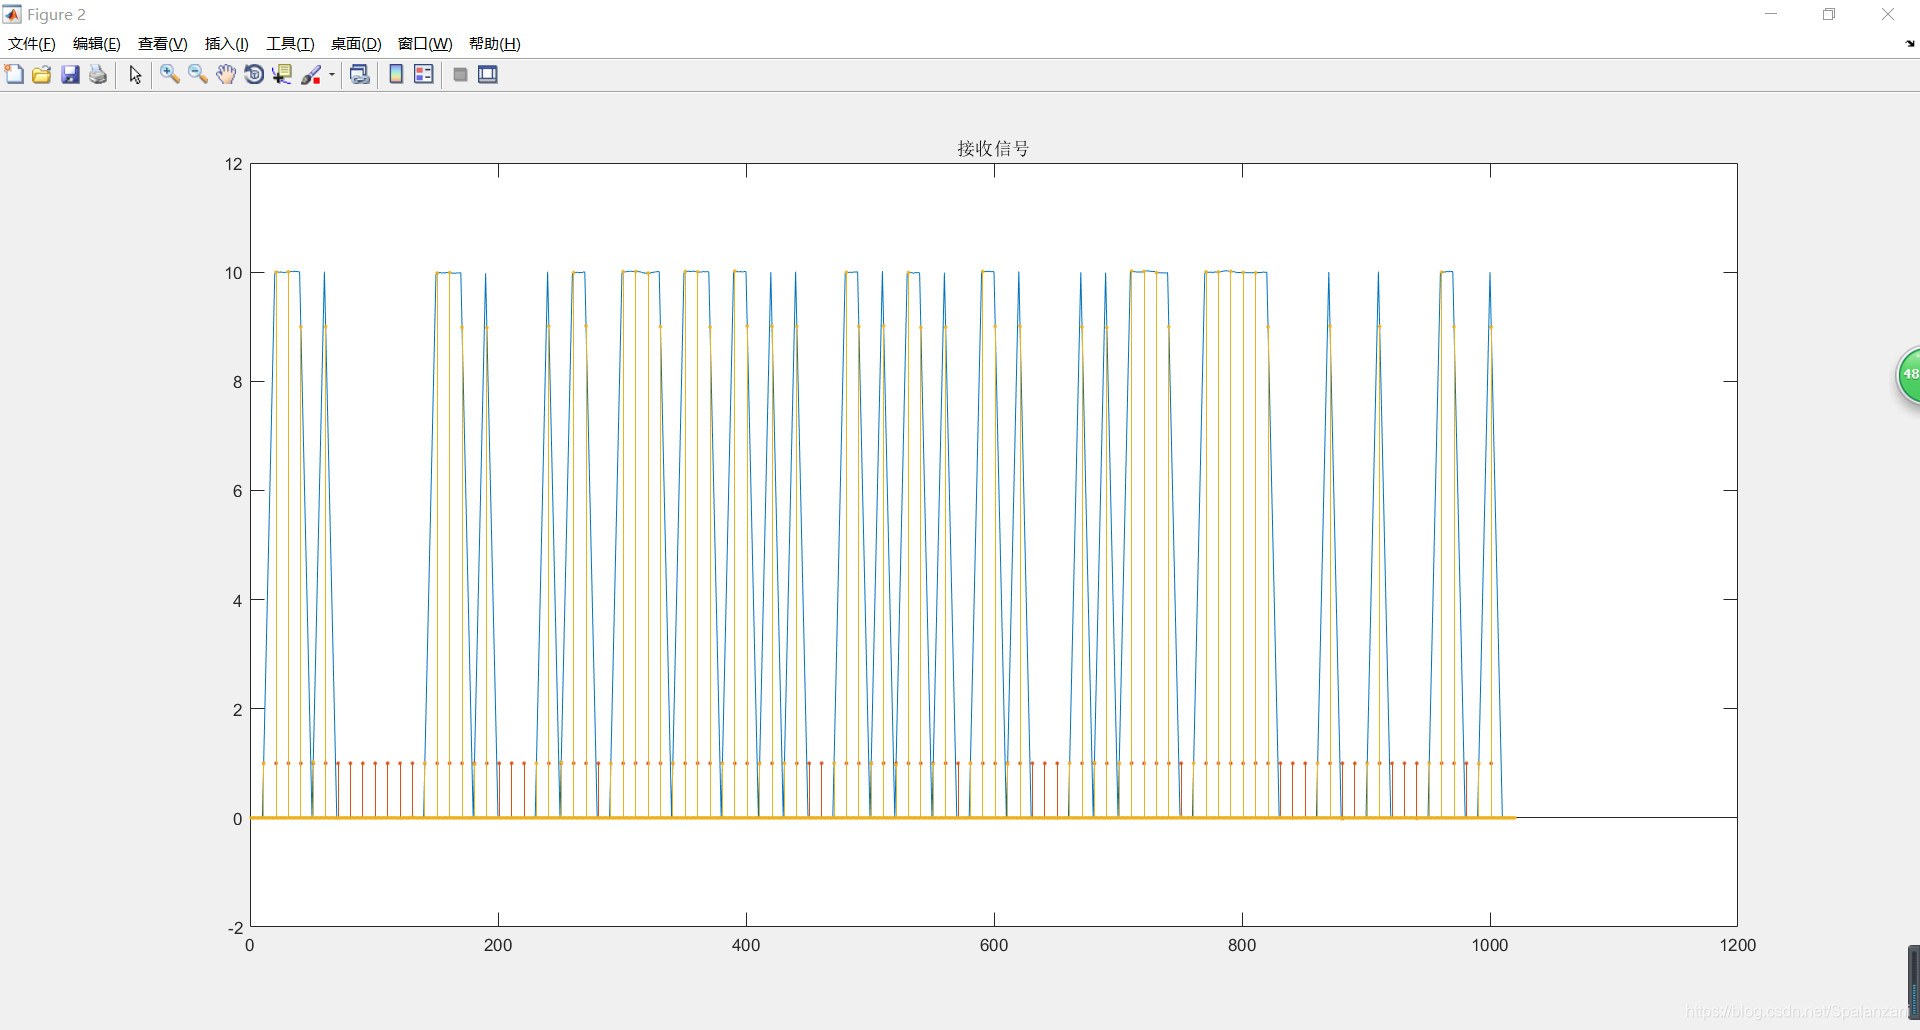This screenshot has height=1030, width=1920.
Task: Activate the Zoom Out magnifier tool
Action: pos(198,75)
